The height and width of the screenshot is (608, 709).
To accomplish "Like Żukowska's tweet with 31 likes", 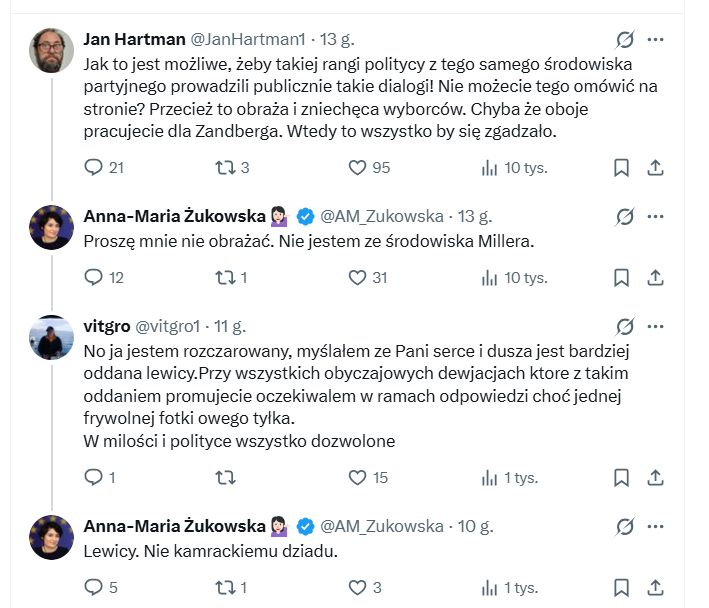I will coord(357,277).
